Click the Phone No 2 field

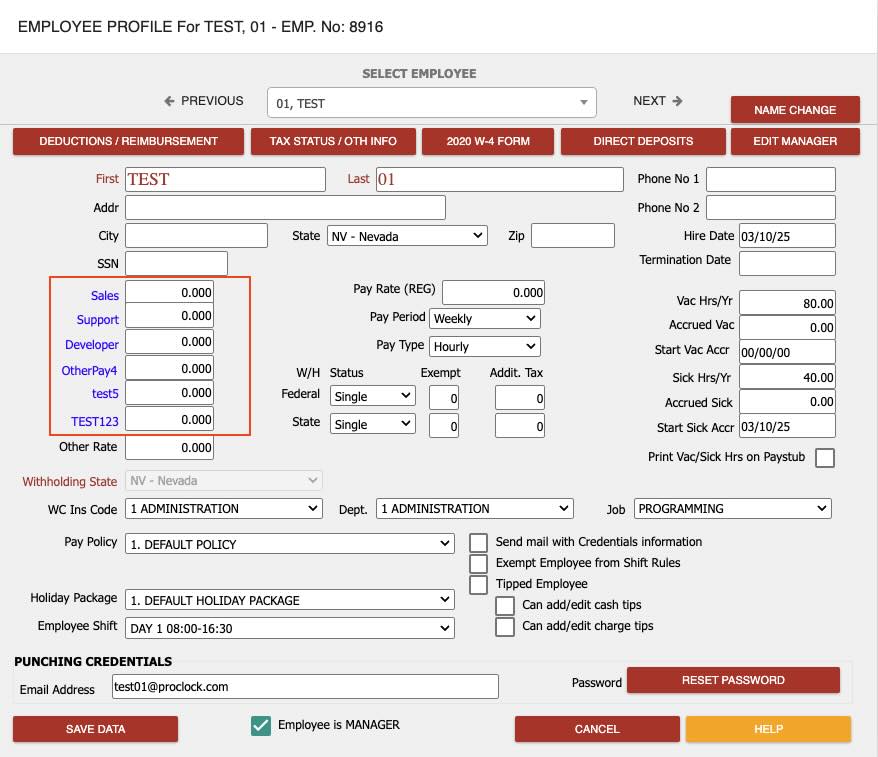pos(770,207)
